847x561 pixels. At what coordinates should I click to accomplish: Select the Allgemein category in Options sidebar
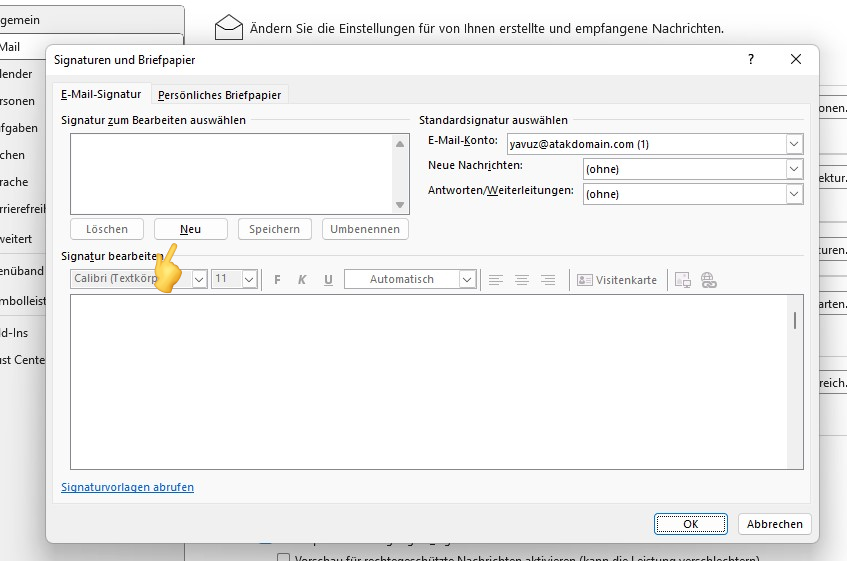tap(91, 20)
